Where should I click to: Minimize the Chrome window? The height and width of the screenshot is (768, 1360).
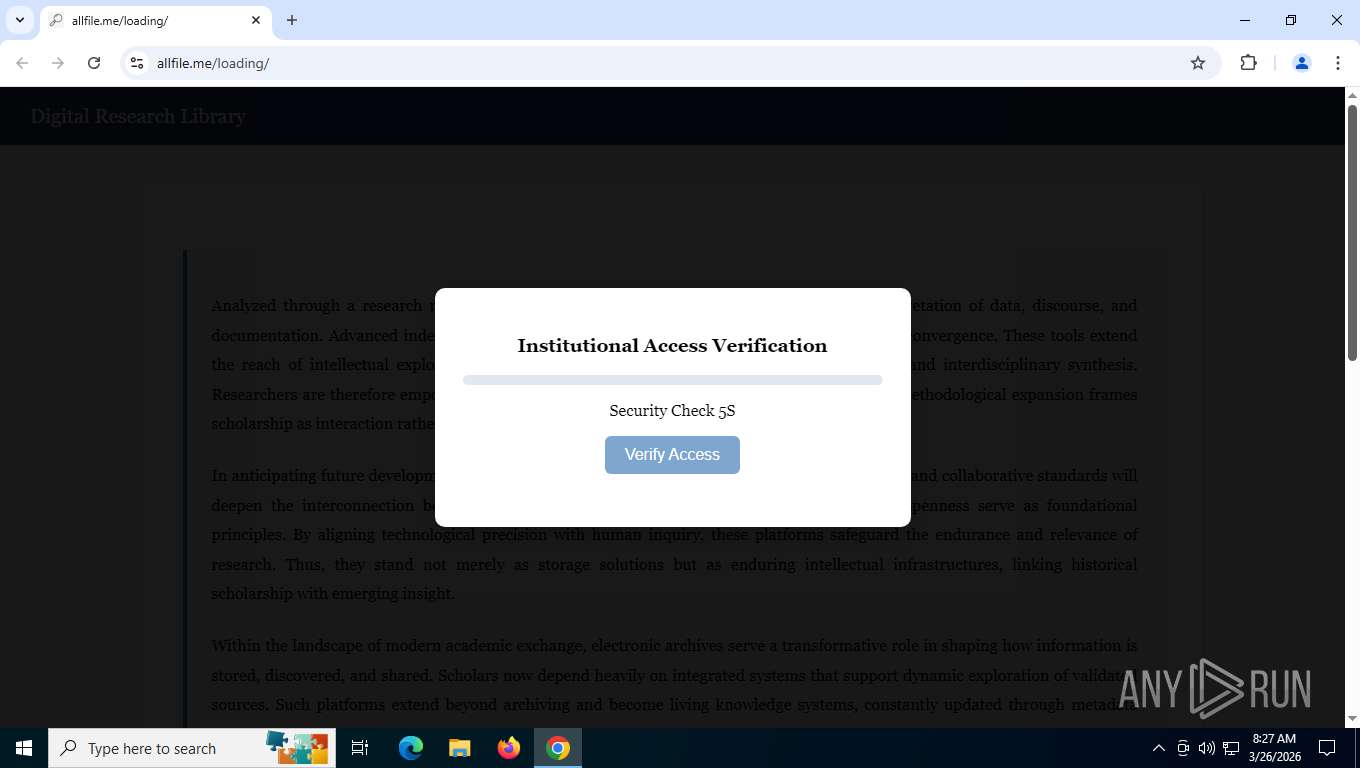tap(1245, 20)
